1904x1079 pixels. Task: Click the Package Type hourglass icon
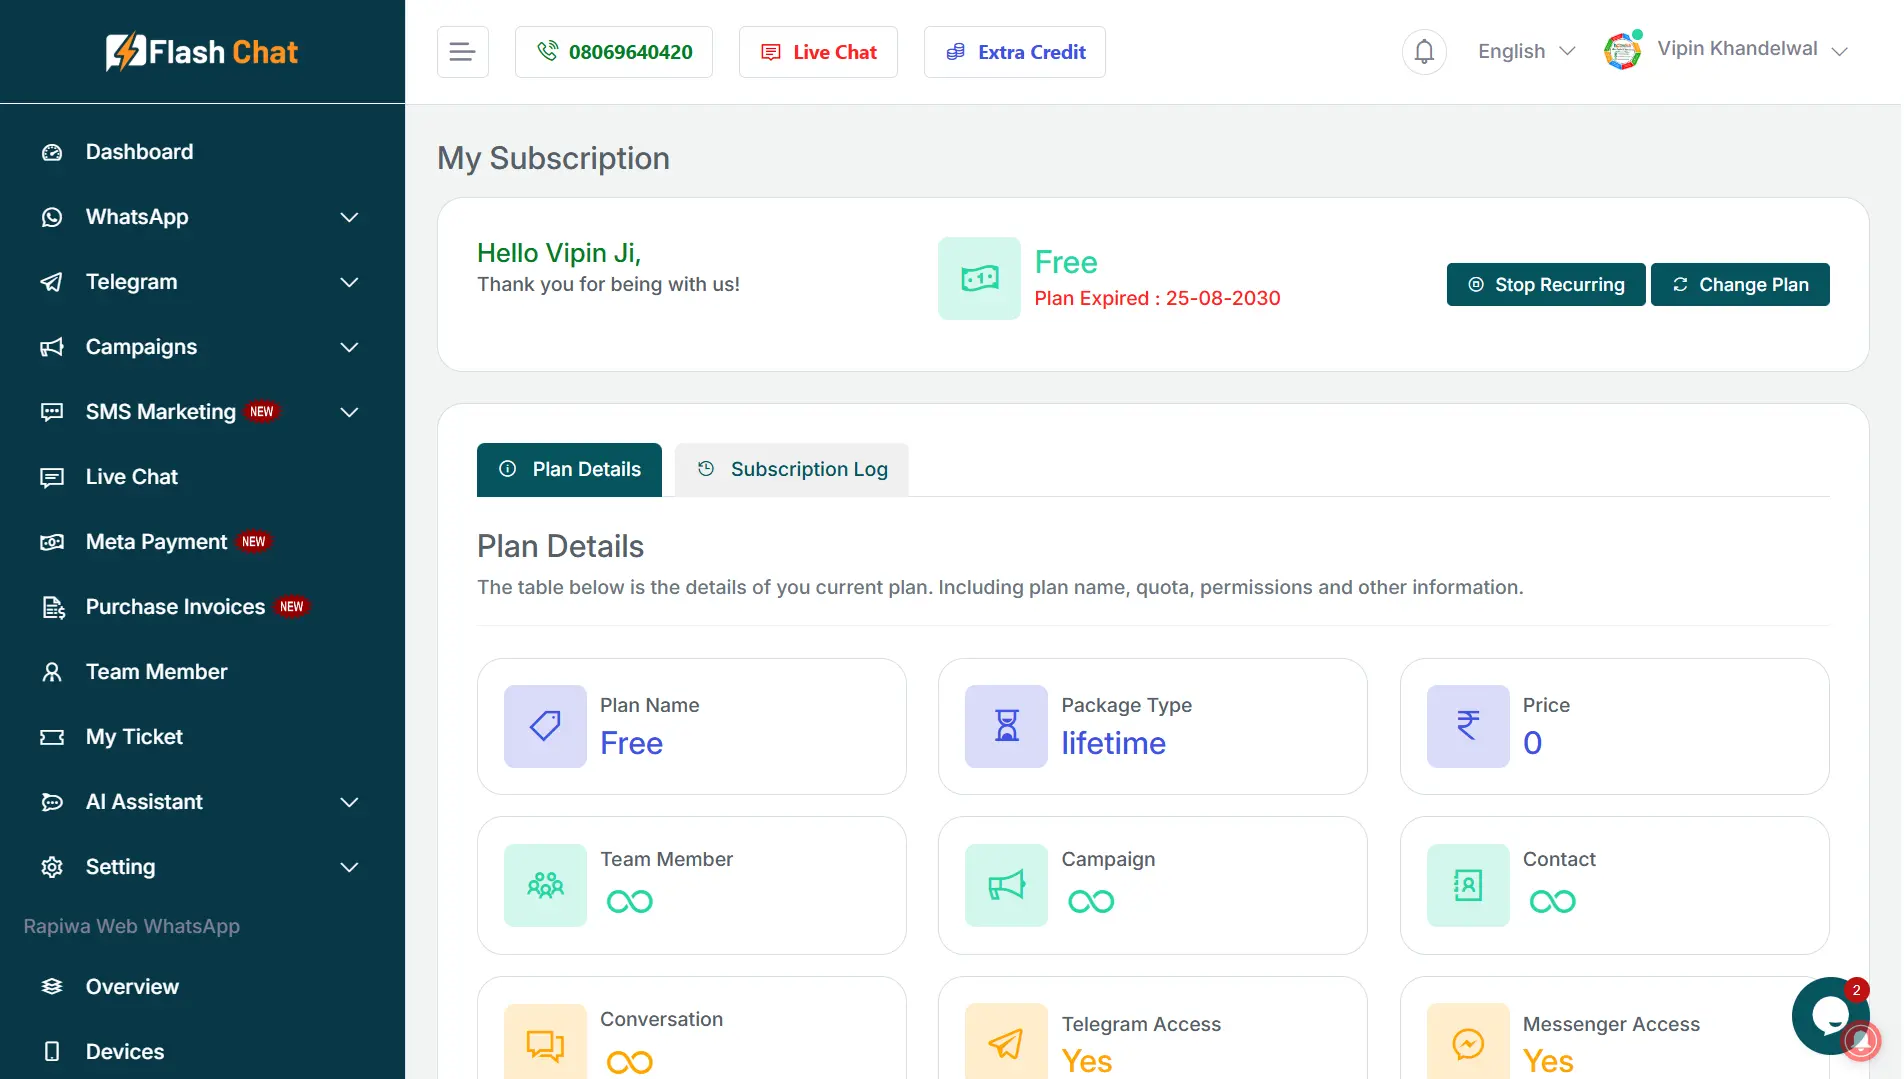[1006, 726]
